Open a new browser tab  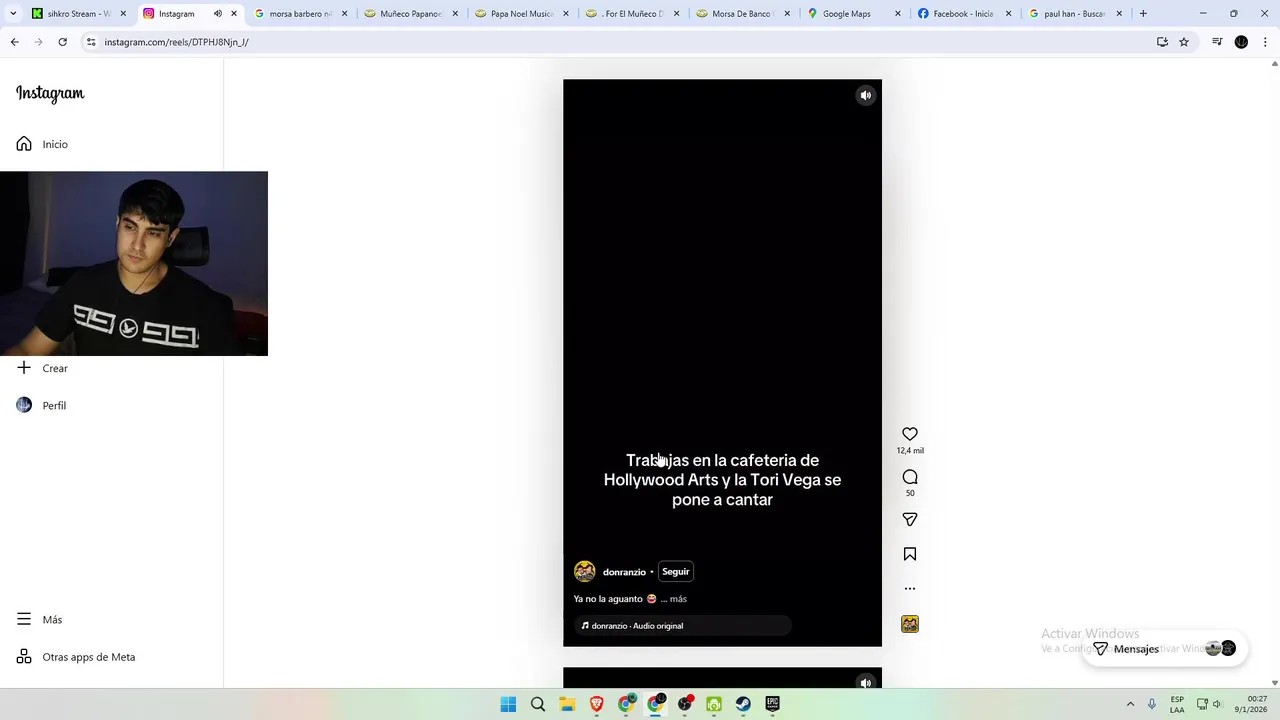click(1143, 14)
